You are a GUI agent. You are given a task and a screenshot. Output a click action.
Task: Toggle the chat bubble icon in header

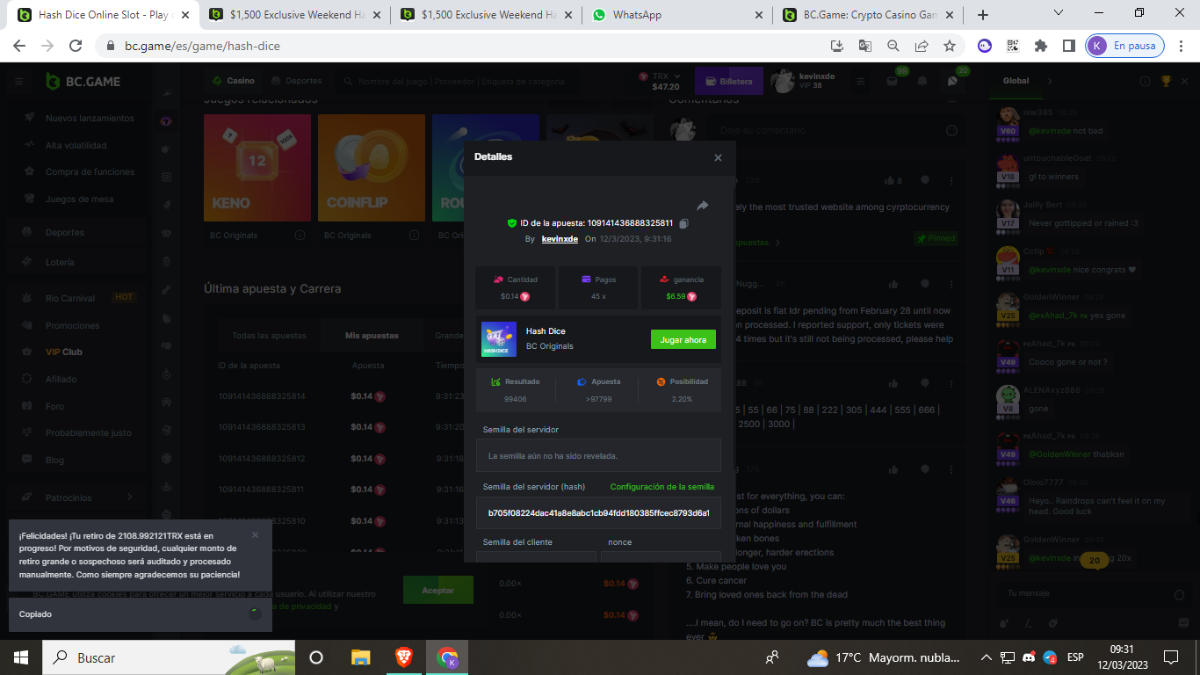953,81
